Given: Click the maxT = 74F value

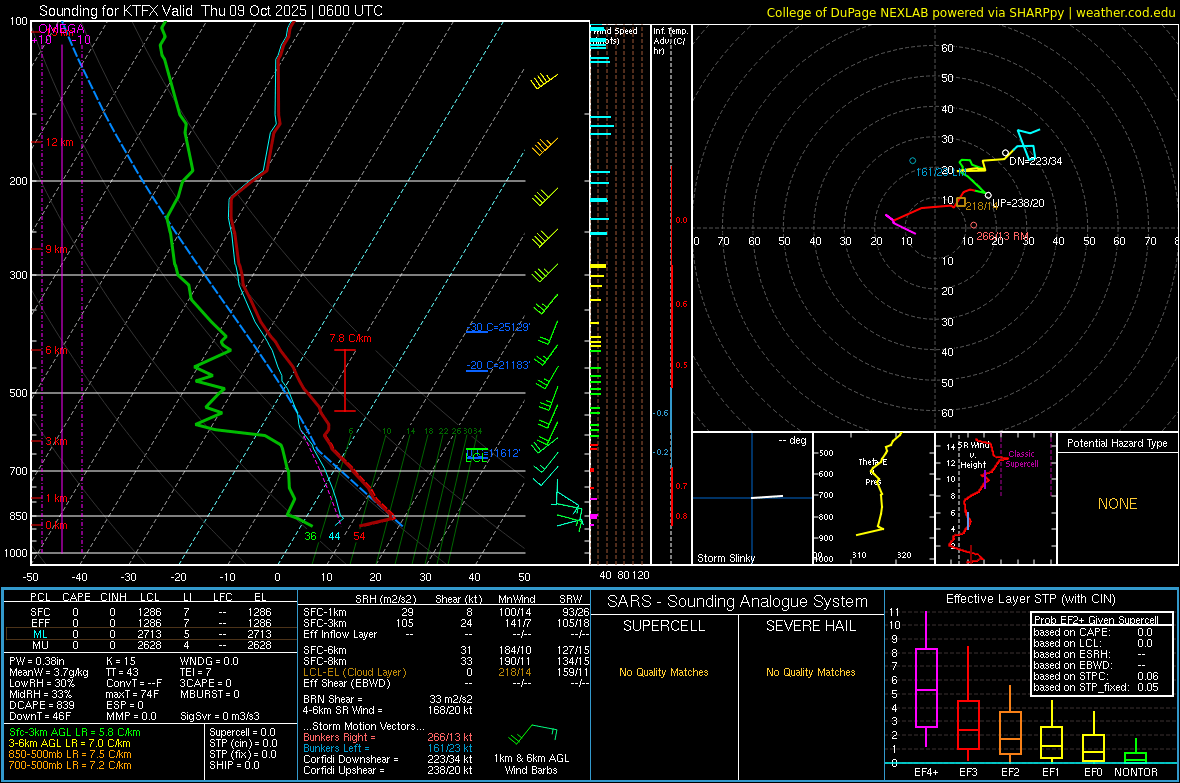Looking at the screenshot, I should coord(132,694).
